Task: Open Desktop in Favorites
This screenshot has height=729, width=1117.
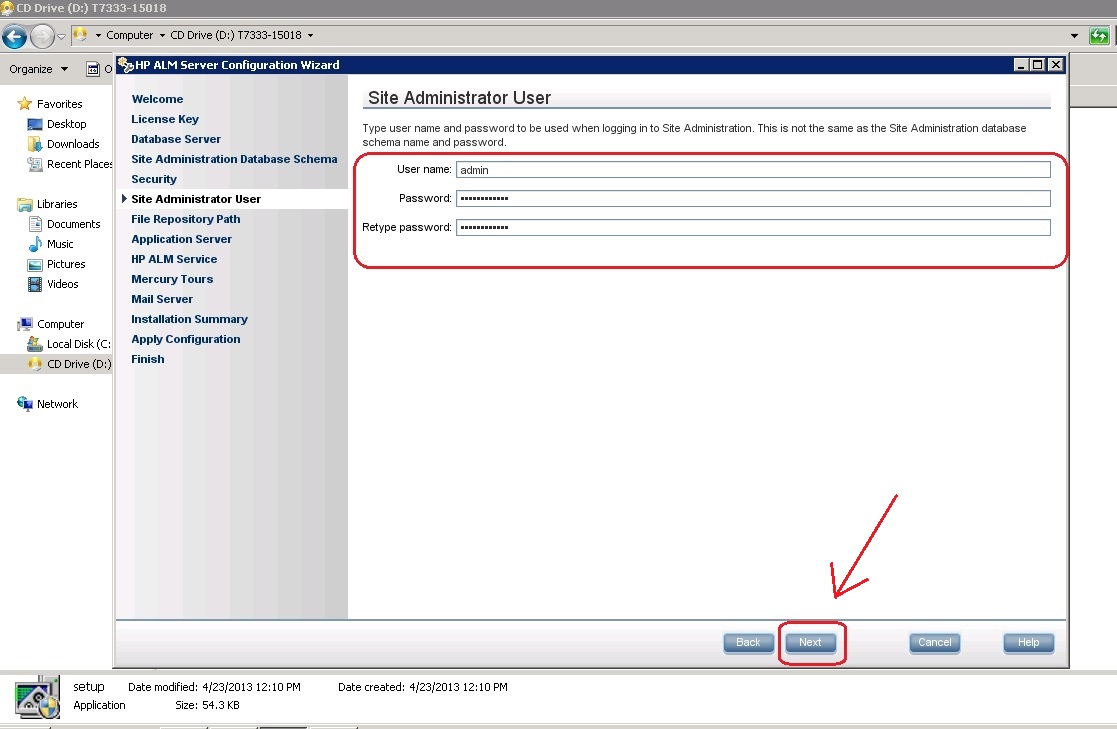Action: tap(66, 124)
